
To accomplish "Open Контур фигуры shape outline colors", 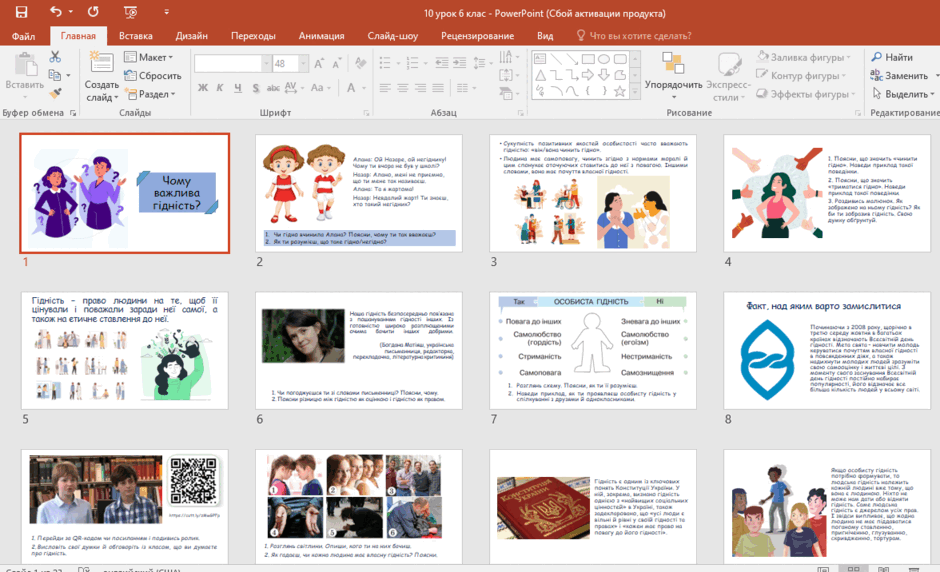I will coord(802,76).
